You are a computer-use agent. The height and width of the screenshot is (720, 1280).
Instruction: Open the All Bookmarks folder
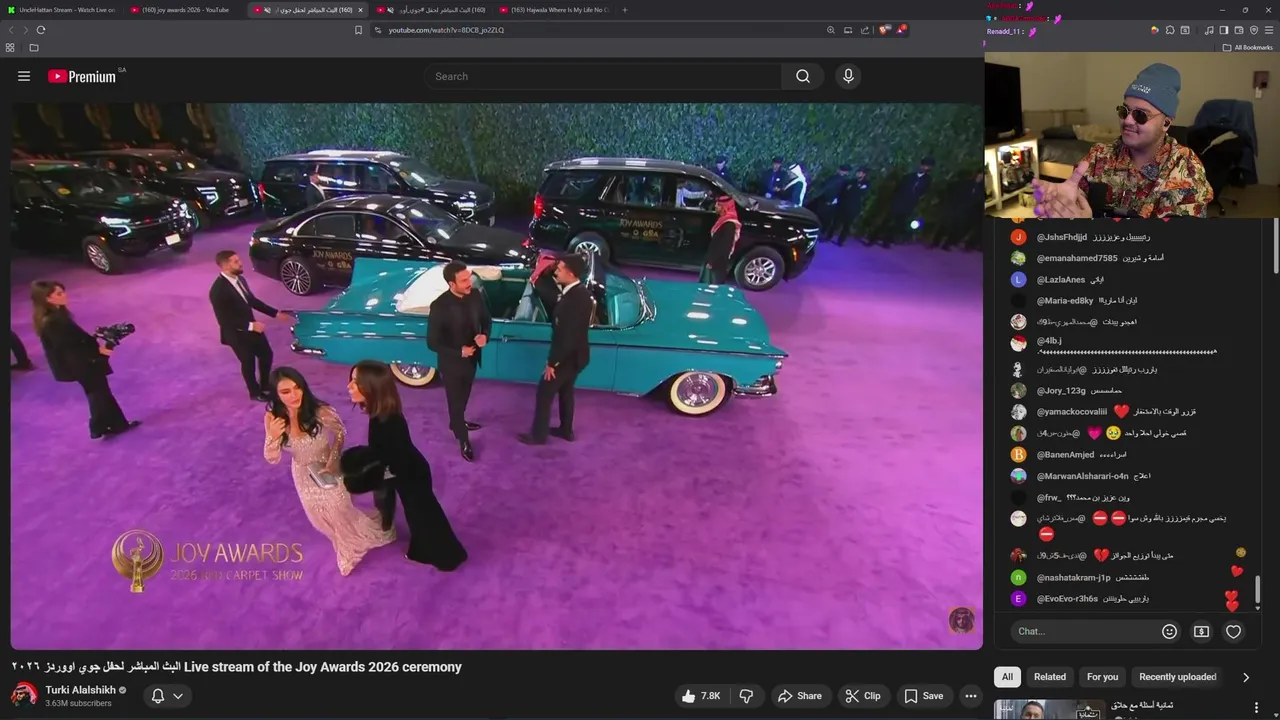click(1248, 47)
